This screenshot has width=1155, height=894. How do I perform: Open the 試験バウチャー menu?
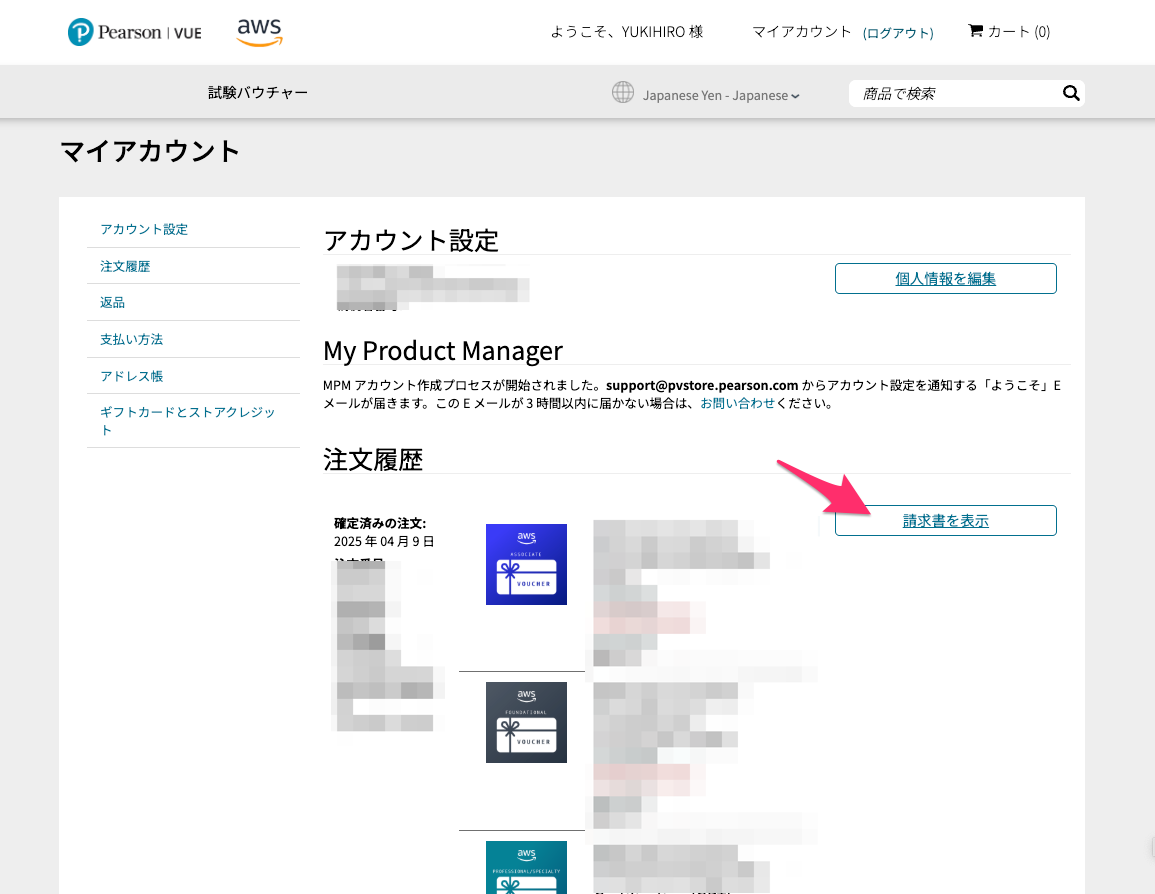click(258, 93)
